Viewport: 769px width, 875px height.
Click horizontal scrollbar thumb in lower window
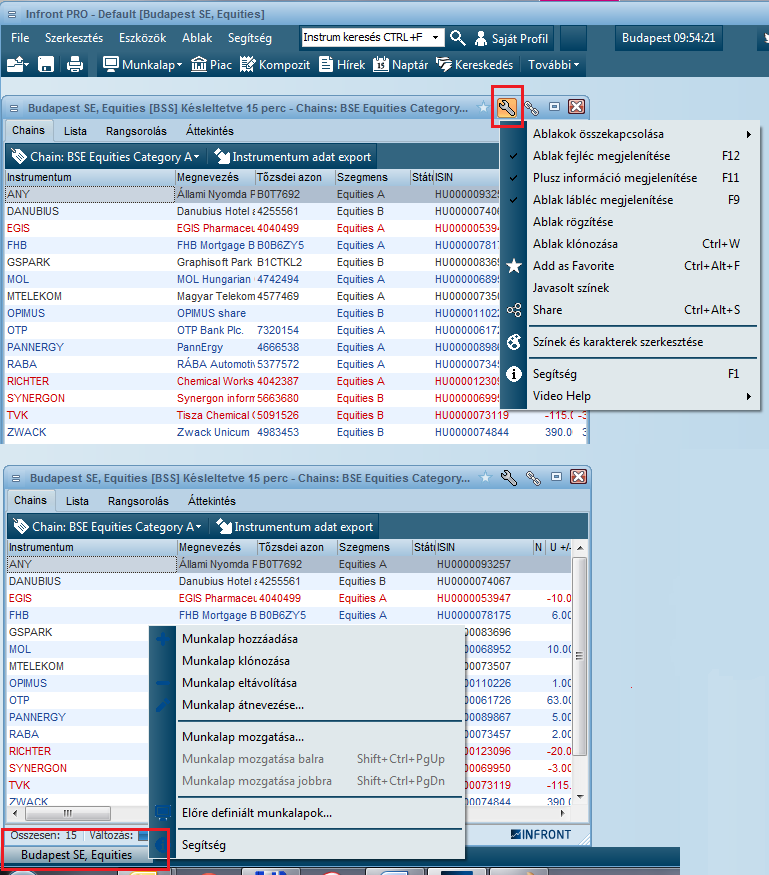pyautogui.click(x=67, y=813)
